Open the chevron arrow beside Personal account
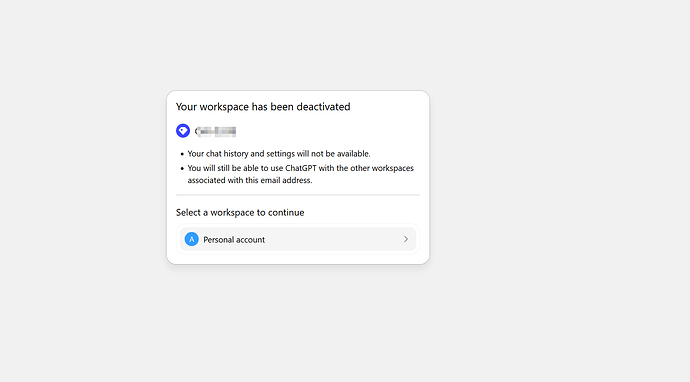 [x=406, y=239]
